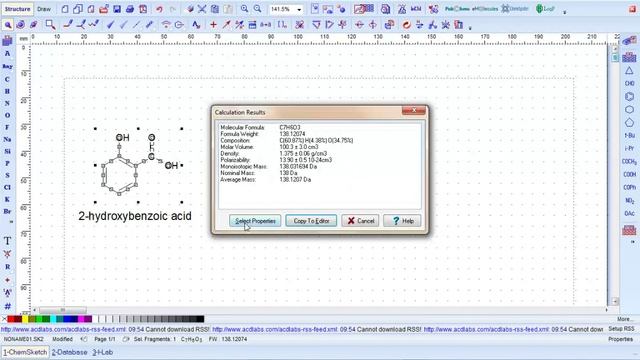Switch to Draw mode
Screen dimensions: 640x360
44,9
